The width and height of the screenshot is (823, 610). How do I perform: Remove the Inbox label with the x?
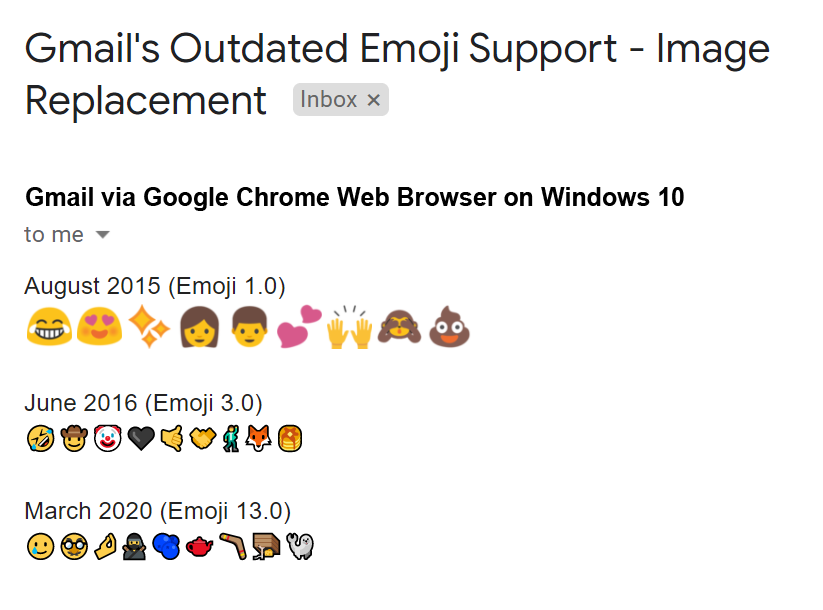372,100
